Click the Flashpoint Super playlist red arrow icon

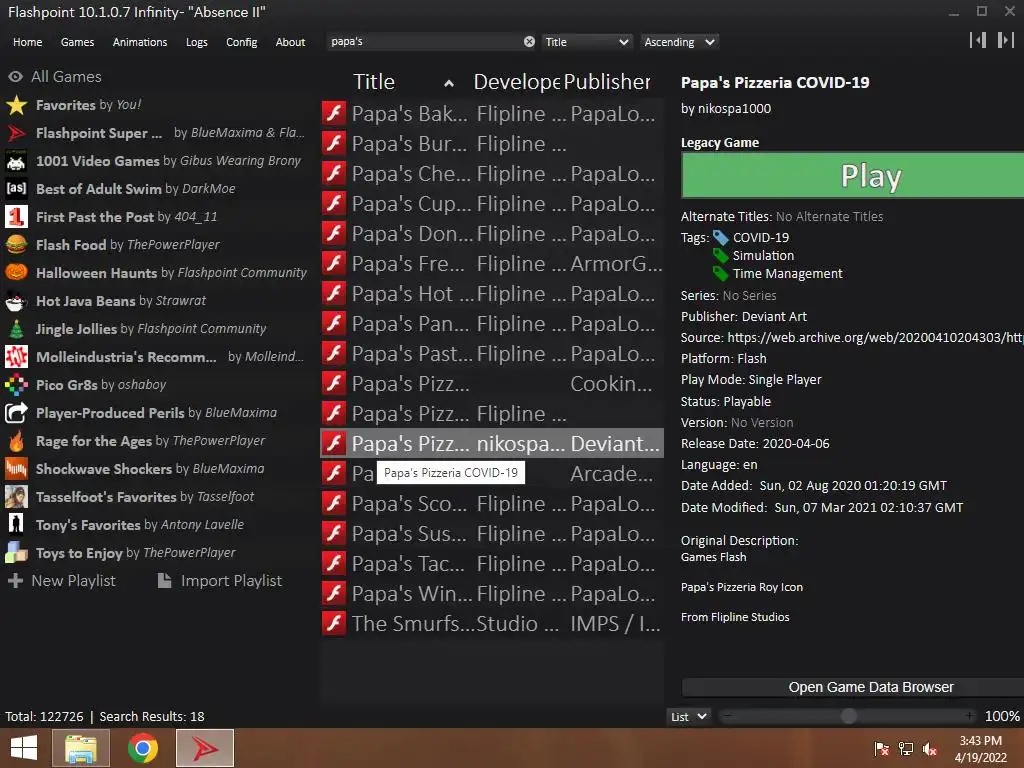[x=16, y=133]
